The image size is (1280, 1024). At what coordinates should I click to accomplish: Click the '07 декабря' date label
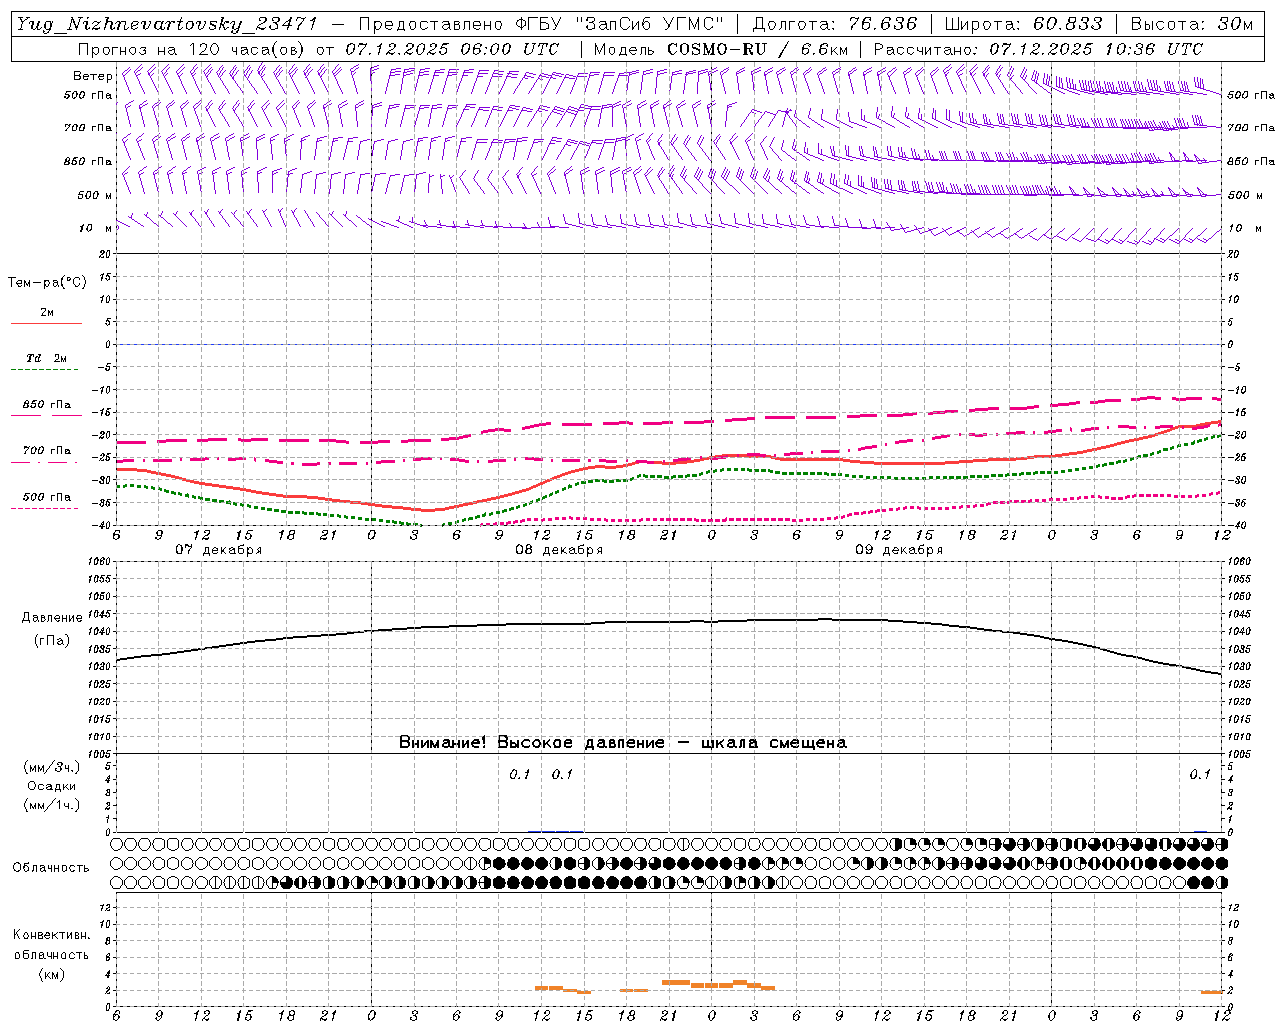218,550
